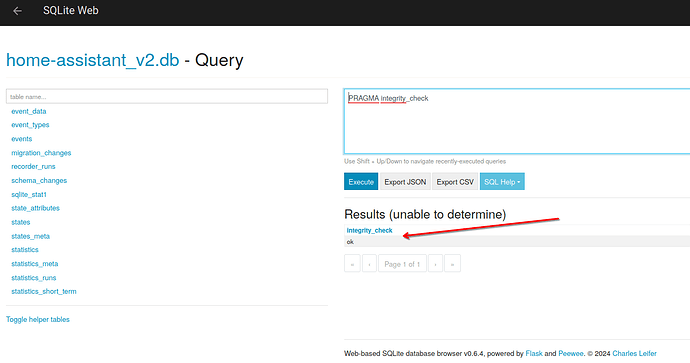Open the Peewee footer link
The height and width of the screenshot is (363, 690).
[571, 353]
